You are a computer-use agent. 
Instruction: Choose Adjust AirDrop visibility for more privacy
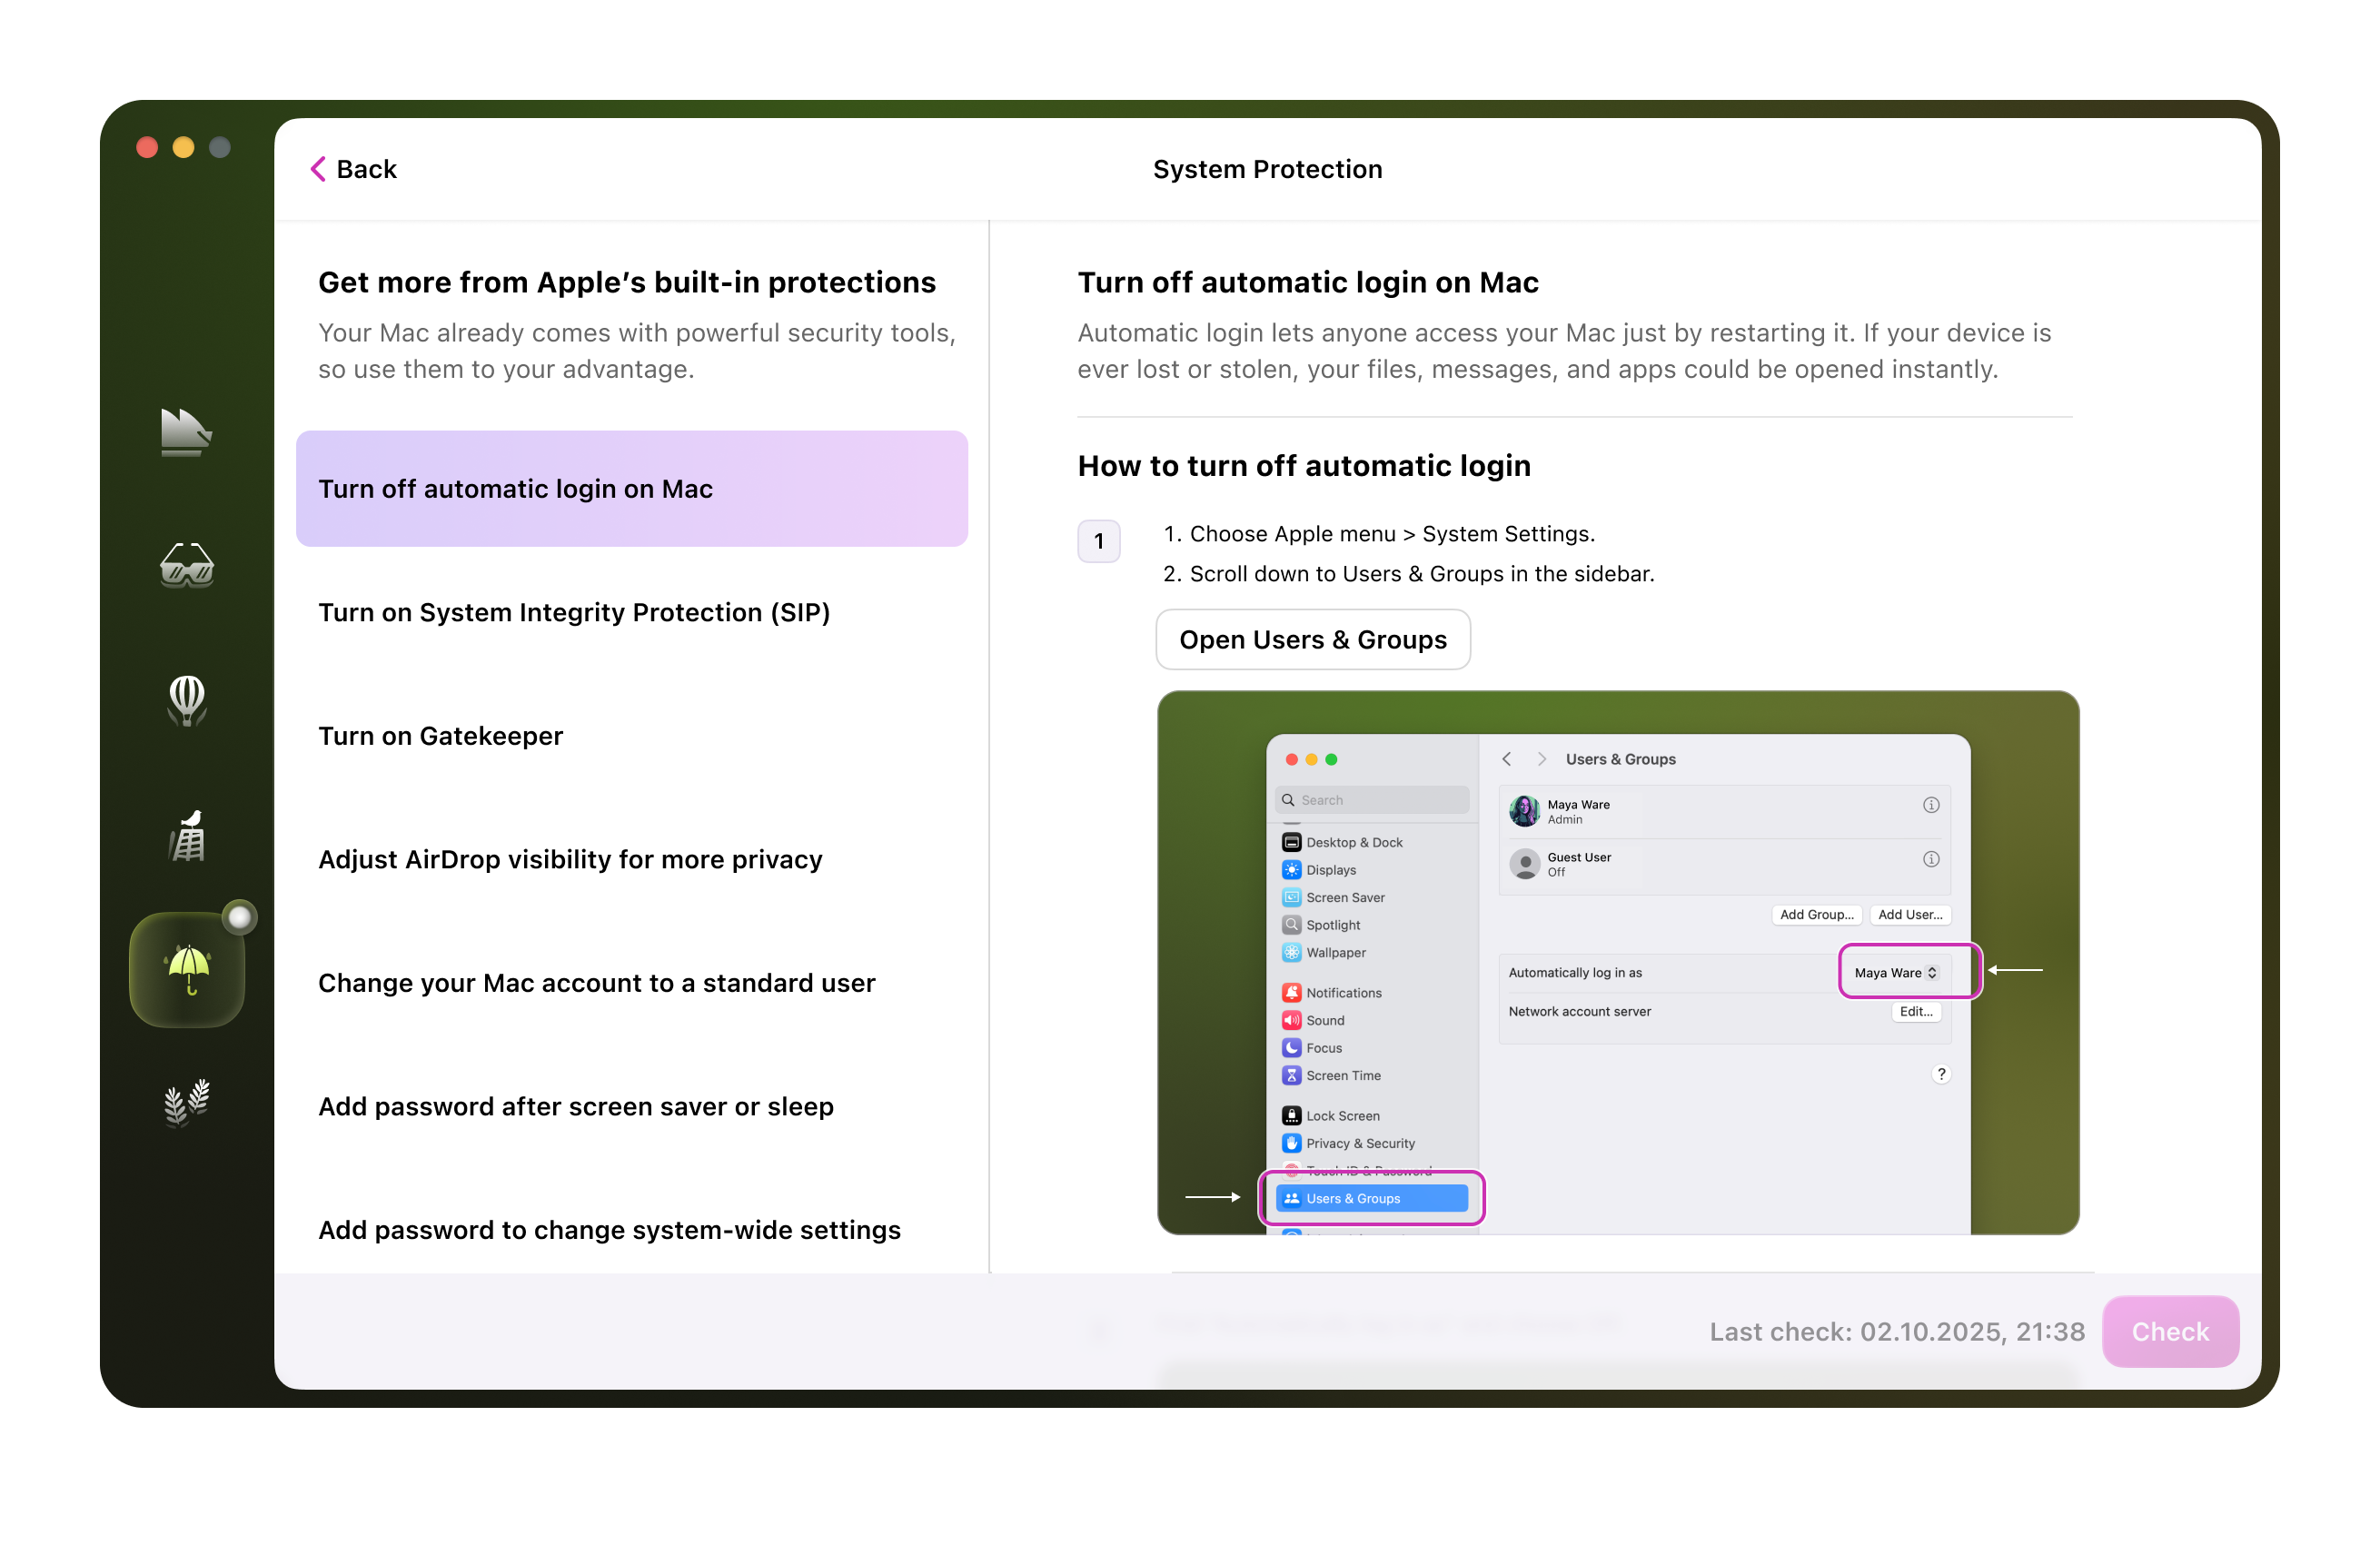click(570, 859)
